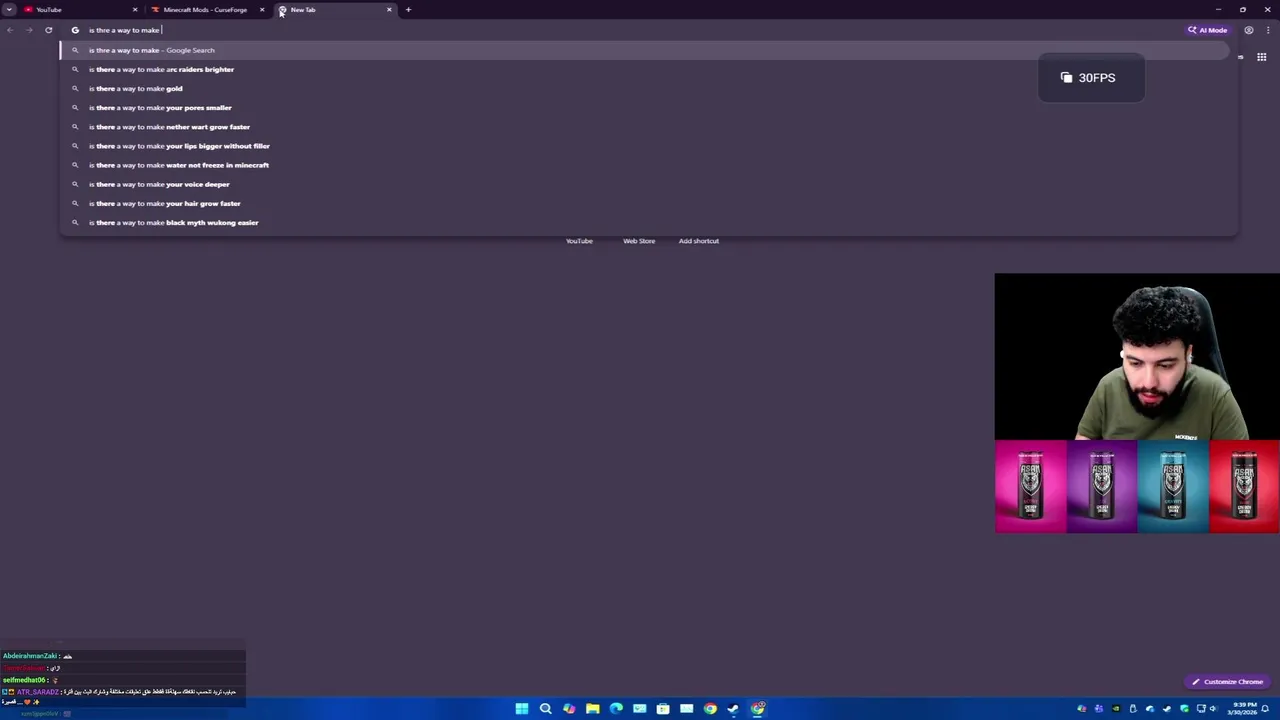This screenshot has height=720, width=1280.
Task: Open the notification bell in system tray
Action: (x=1265, y=709)
